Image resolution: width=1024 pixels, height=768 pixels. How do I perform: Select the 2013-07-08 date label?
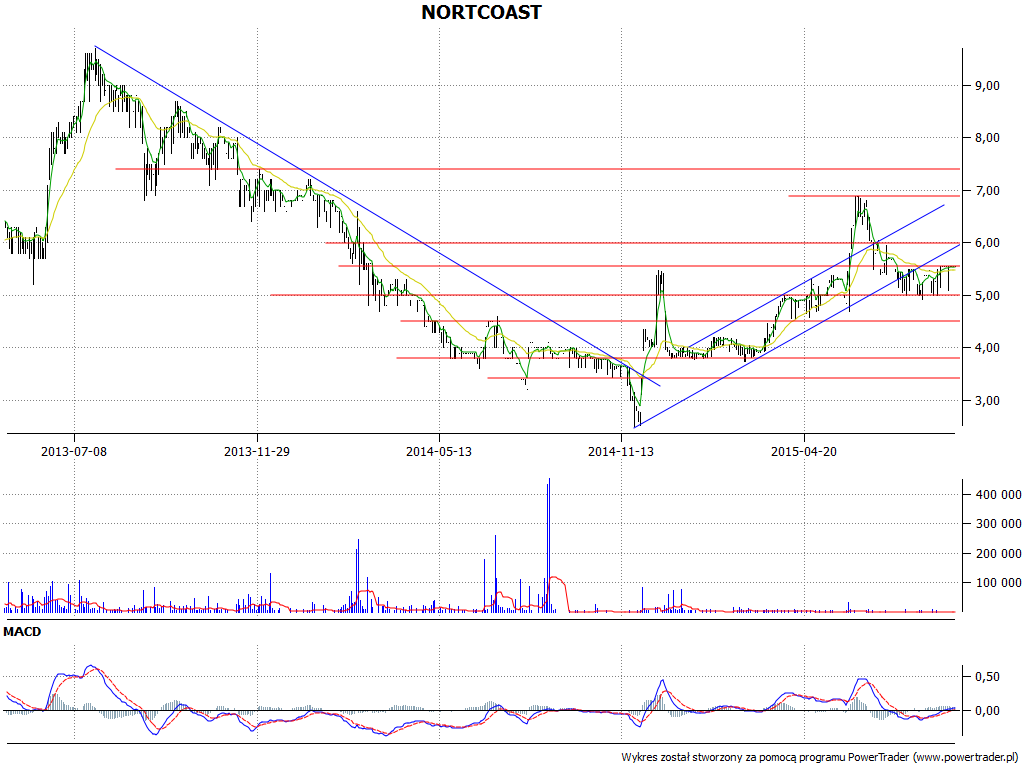[74, 451]
